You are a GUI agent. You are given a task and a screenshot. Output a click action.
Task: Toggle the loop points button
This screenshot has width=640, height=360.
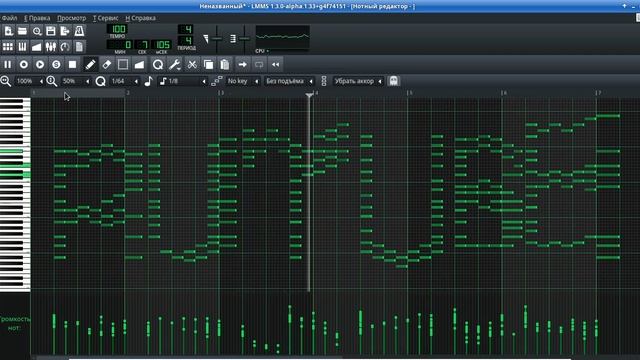pos(259,64)
